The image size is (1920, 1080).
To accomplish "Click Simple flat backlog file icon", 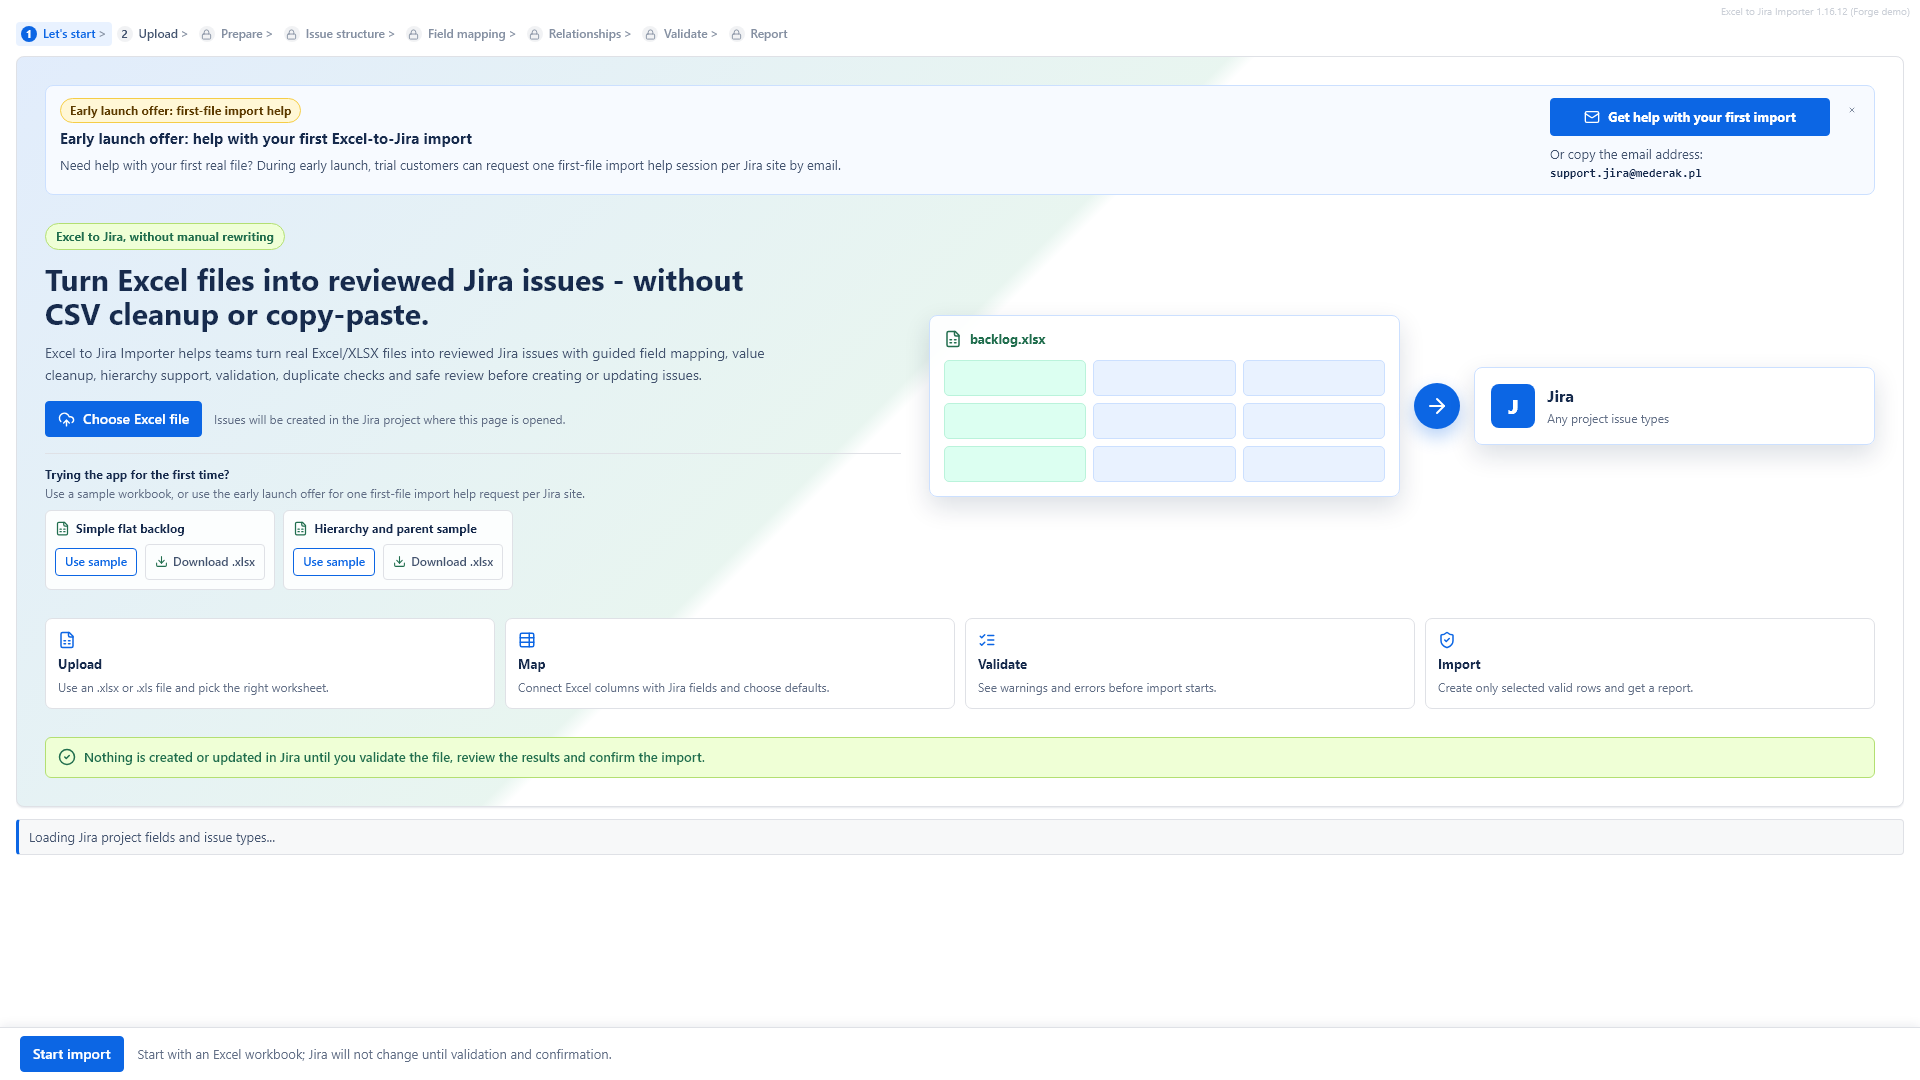I will click(63, 529).
